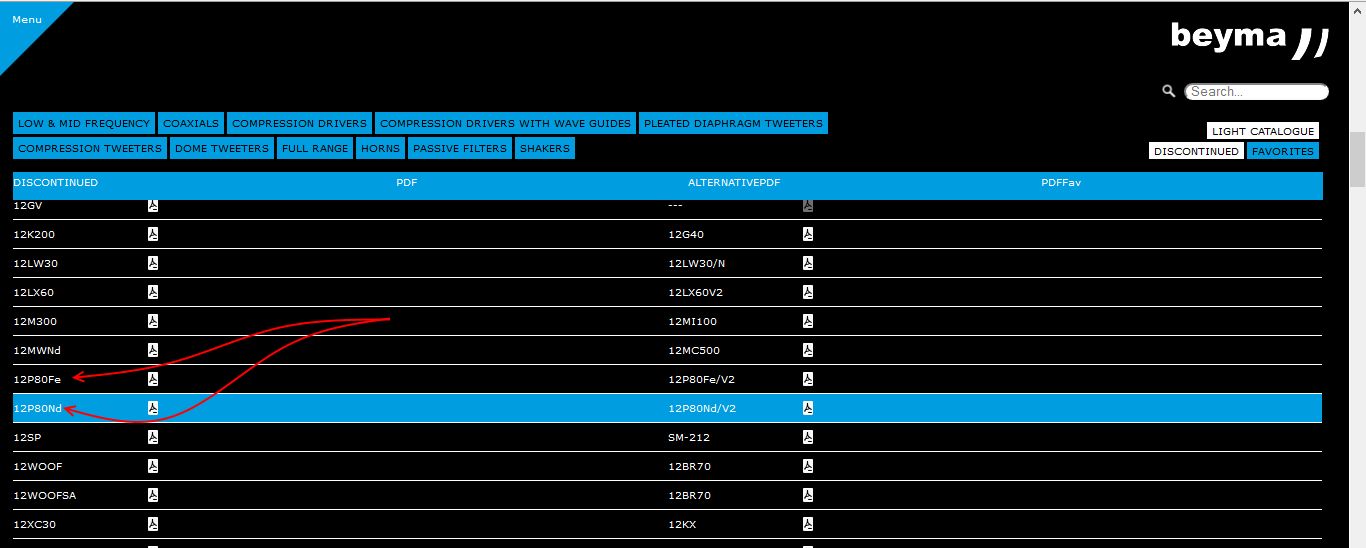Click alternative model 12MI100 text
The height and width of the screenshot is (548, 1366).
coord(692,322)
